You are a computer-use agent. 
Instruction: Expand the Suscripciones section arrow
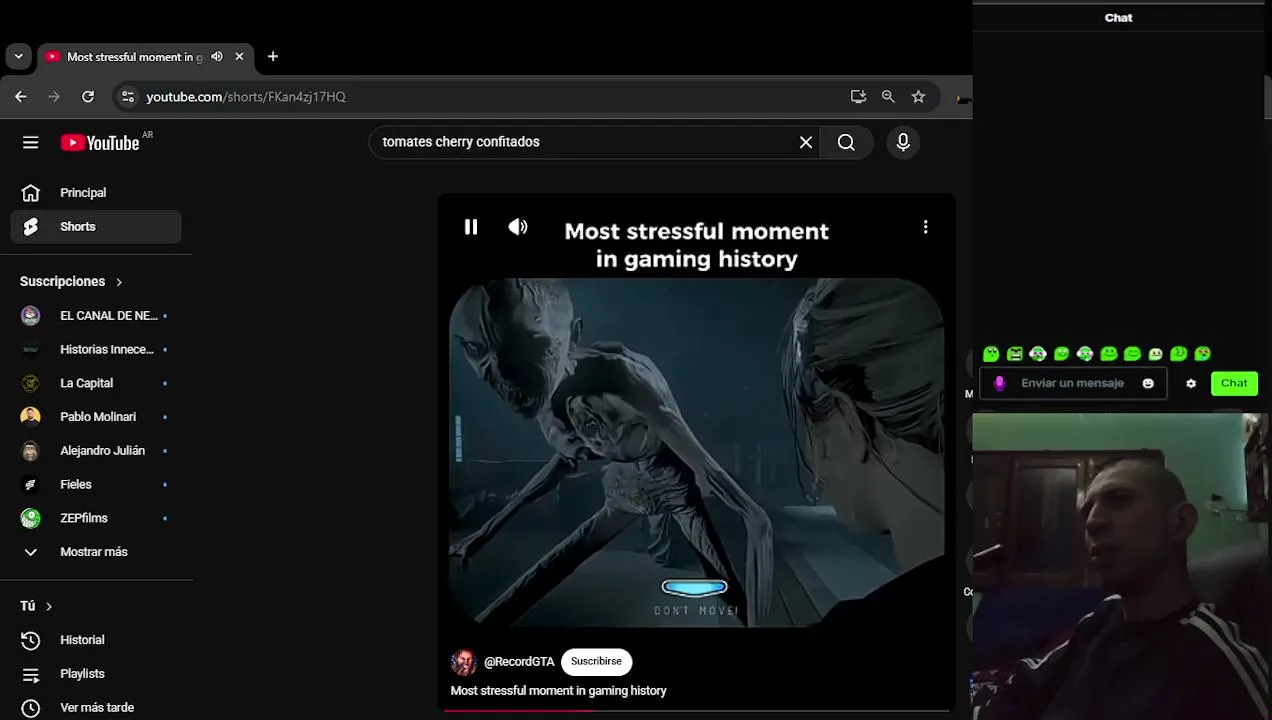tap(119, 282)
